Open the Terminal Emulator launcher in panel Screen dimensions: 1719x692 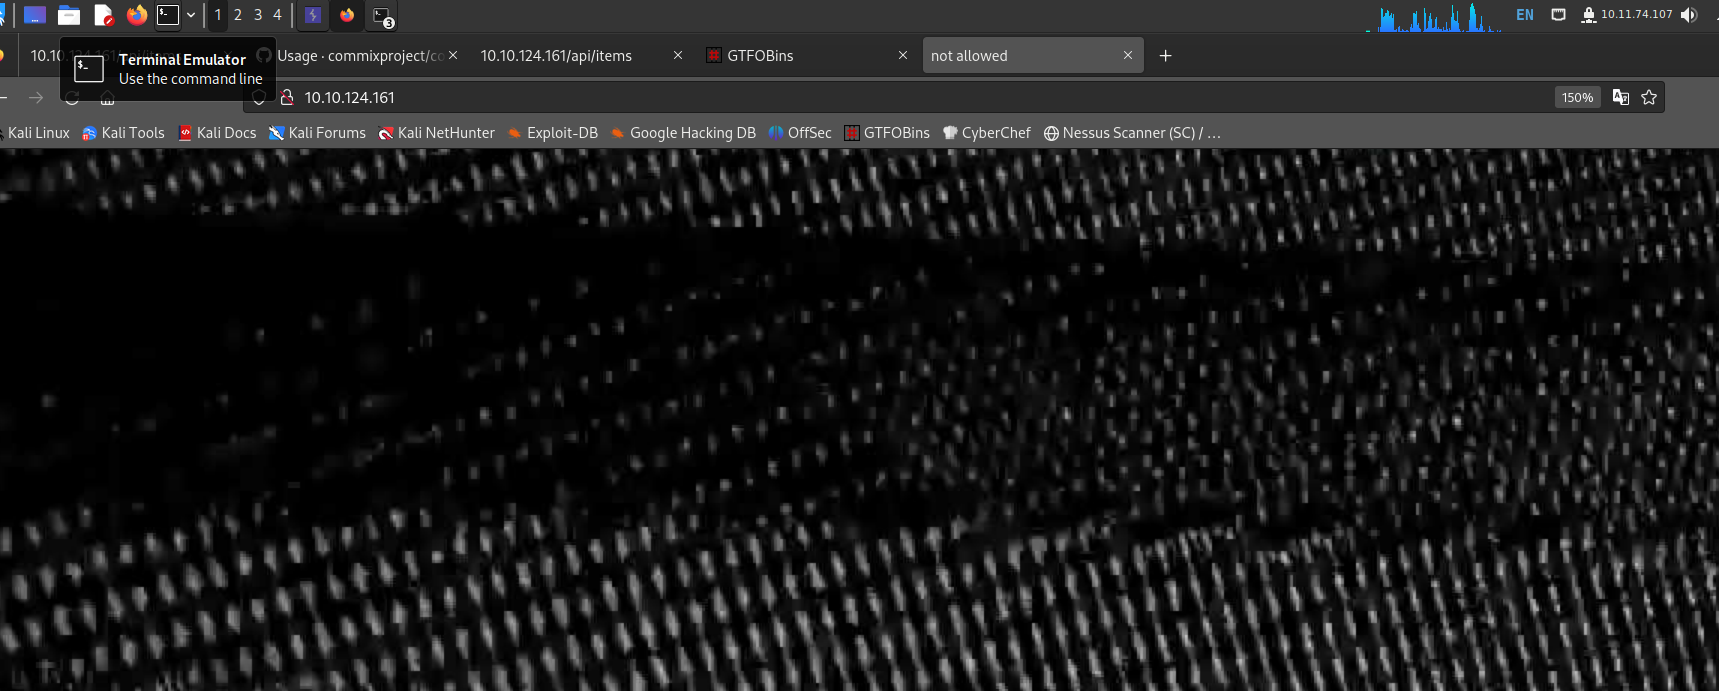(x=168, y=15)
